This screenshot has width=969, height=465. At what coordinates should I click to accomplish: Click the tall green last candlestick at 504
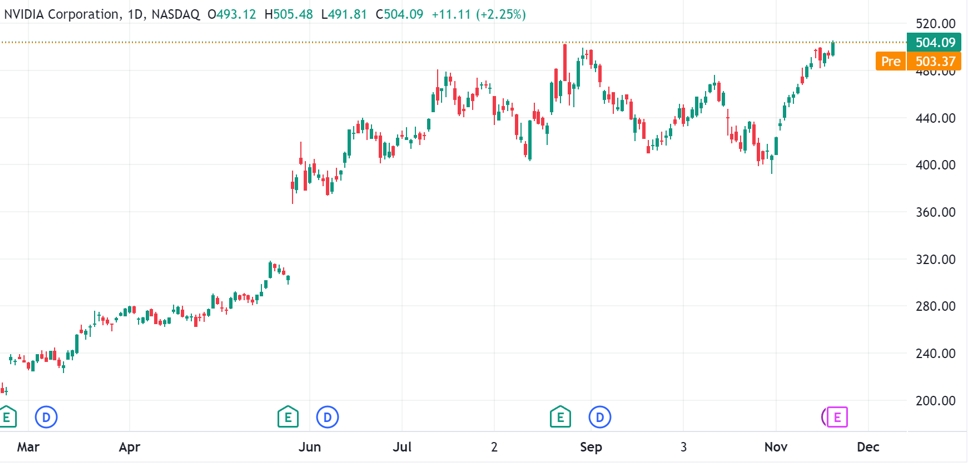click(x=833, y=48)
